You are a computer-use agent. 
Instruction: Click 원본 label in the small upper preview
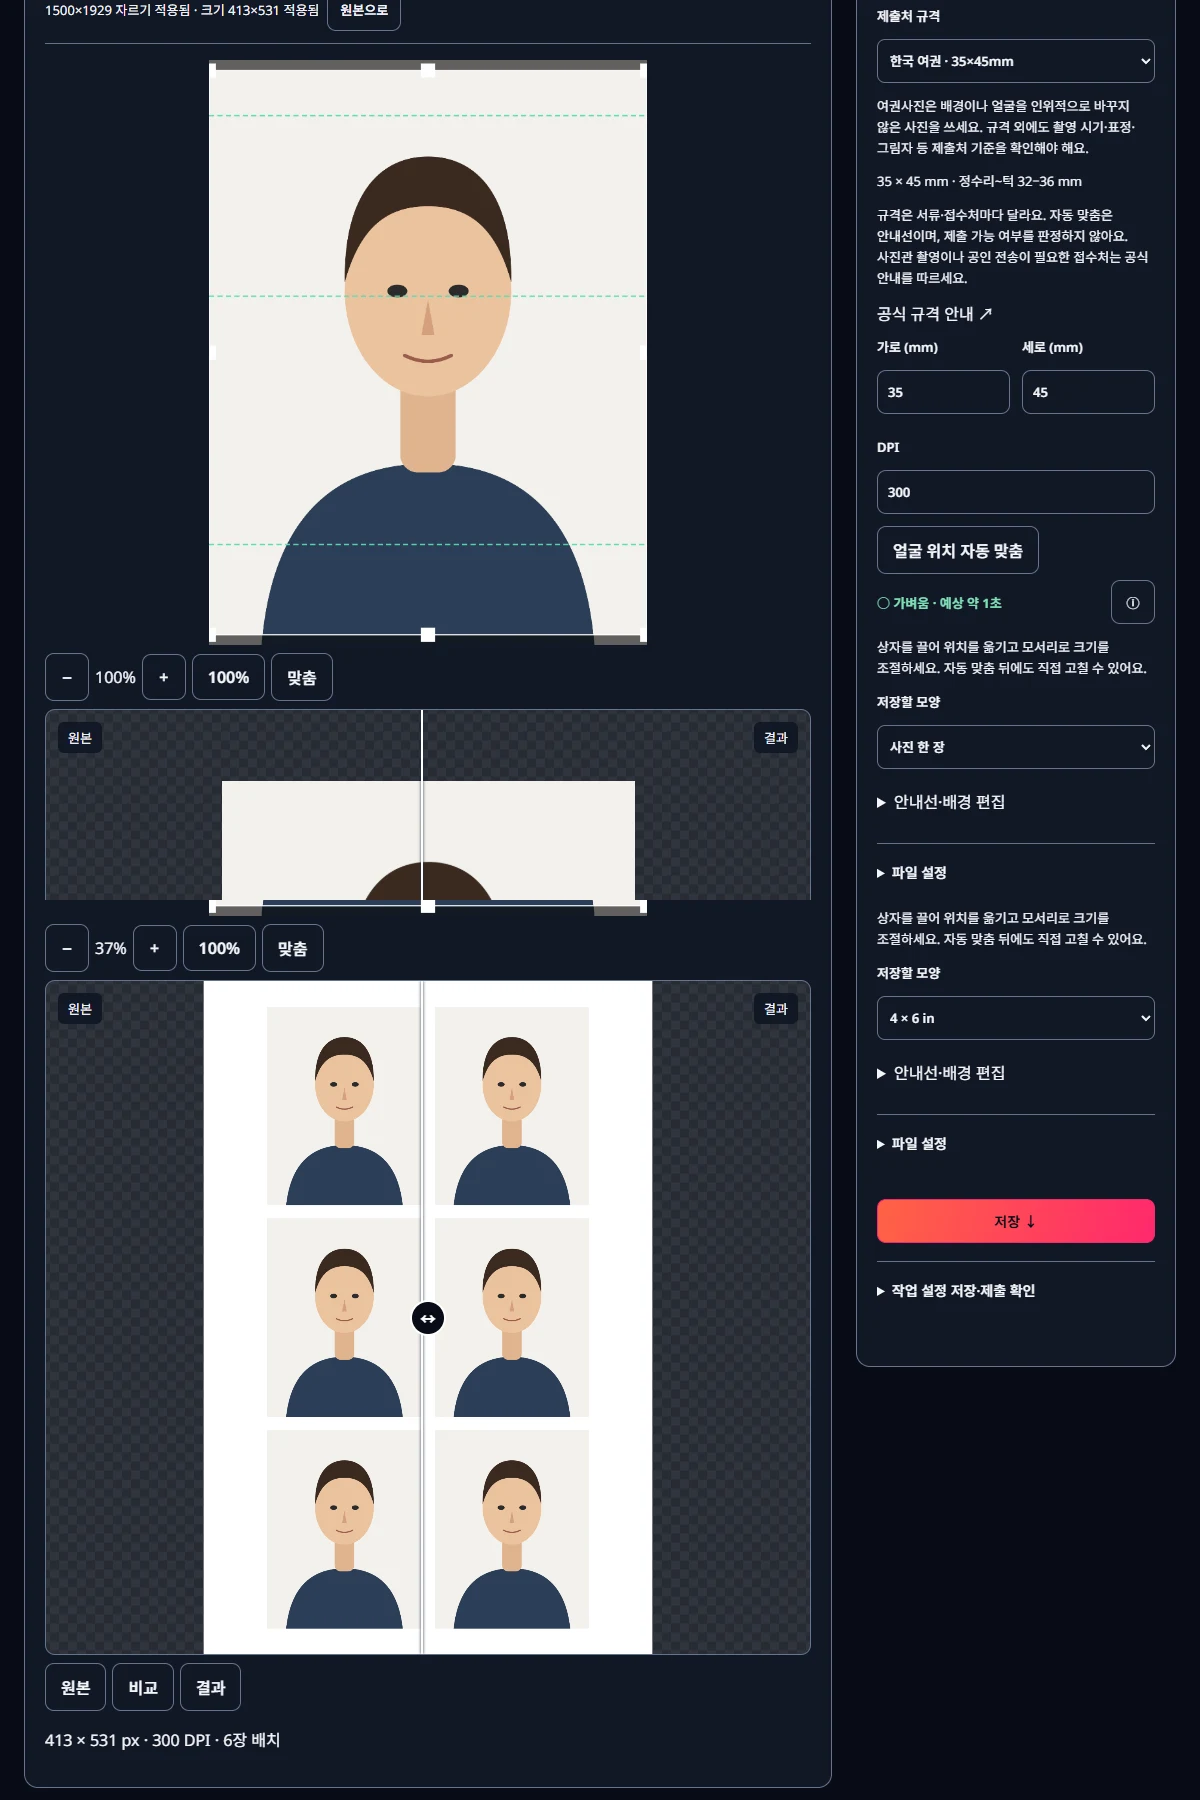pos(80,738)
